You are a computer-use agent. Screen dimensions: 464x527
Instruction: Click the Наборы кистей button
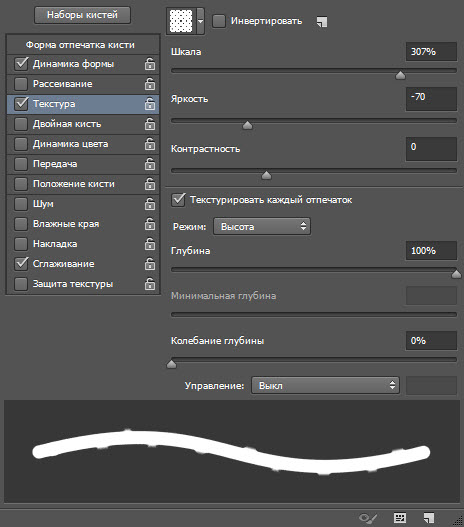click(82, 15)
